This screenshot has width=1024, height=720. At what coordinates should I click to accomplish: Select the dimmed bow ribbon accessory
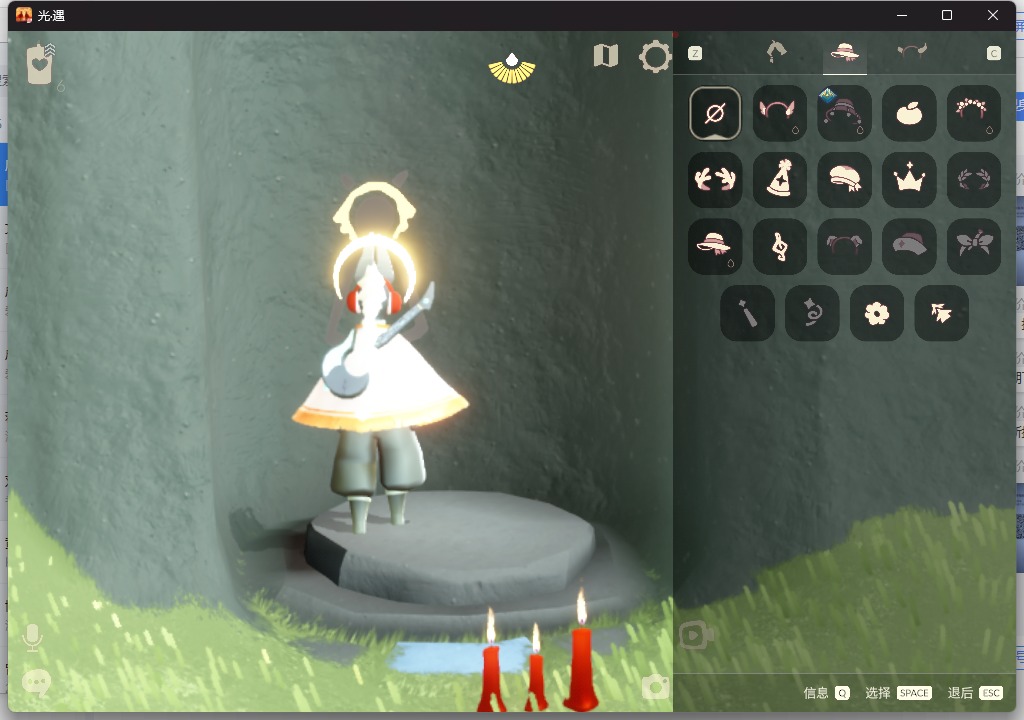tap(973, 246)
